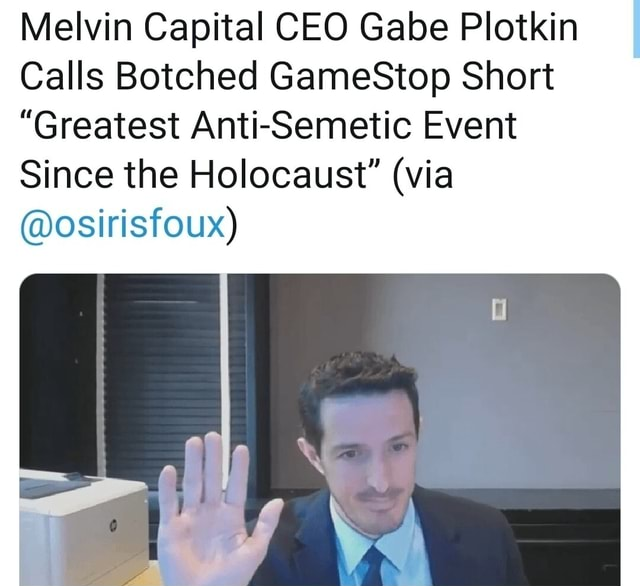Tap the tweet text starting 'Melvin Capital CEO'

pyautogui.click(x=299, y=126)
